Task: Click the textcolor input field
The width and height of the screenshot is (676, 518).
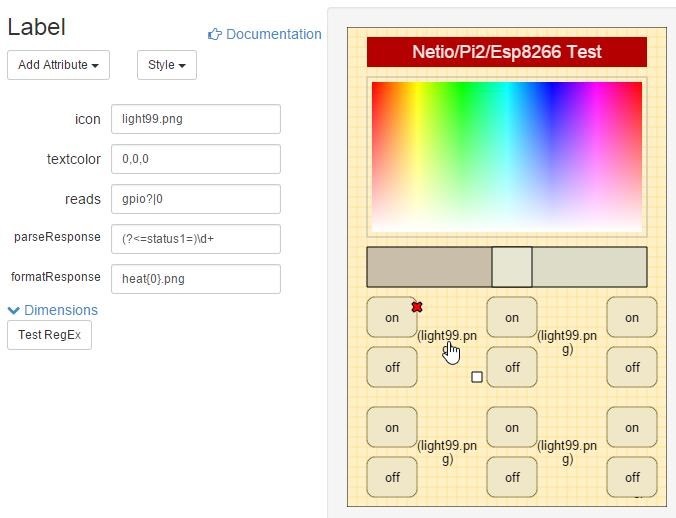Action: pyautogui.click(x=195, y=159)
